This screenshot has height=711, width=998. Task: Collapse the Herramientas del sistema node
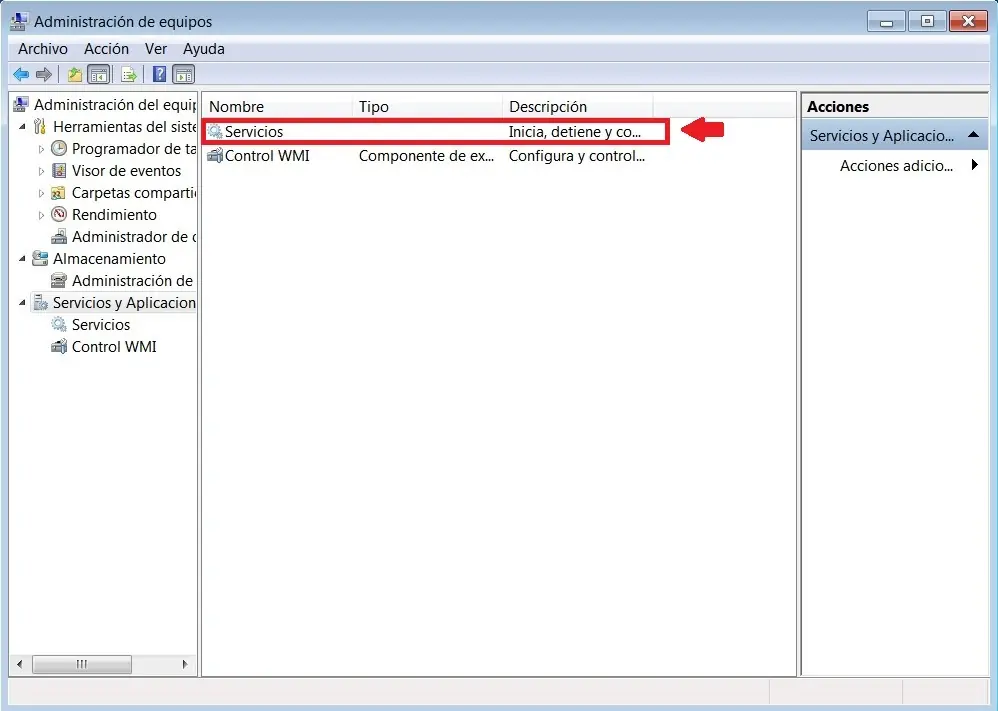pyautogui.click(x=22, y=127)
